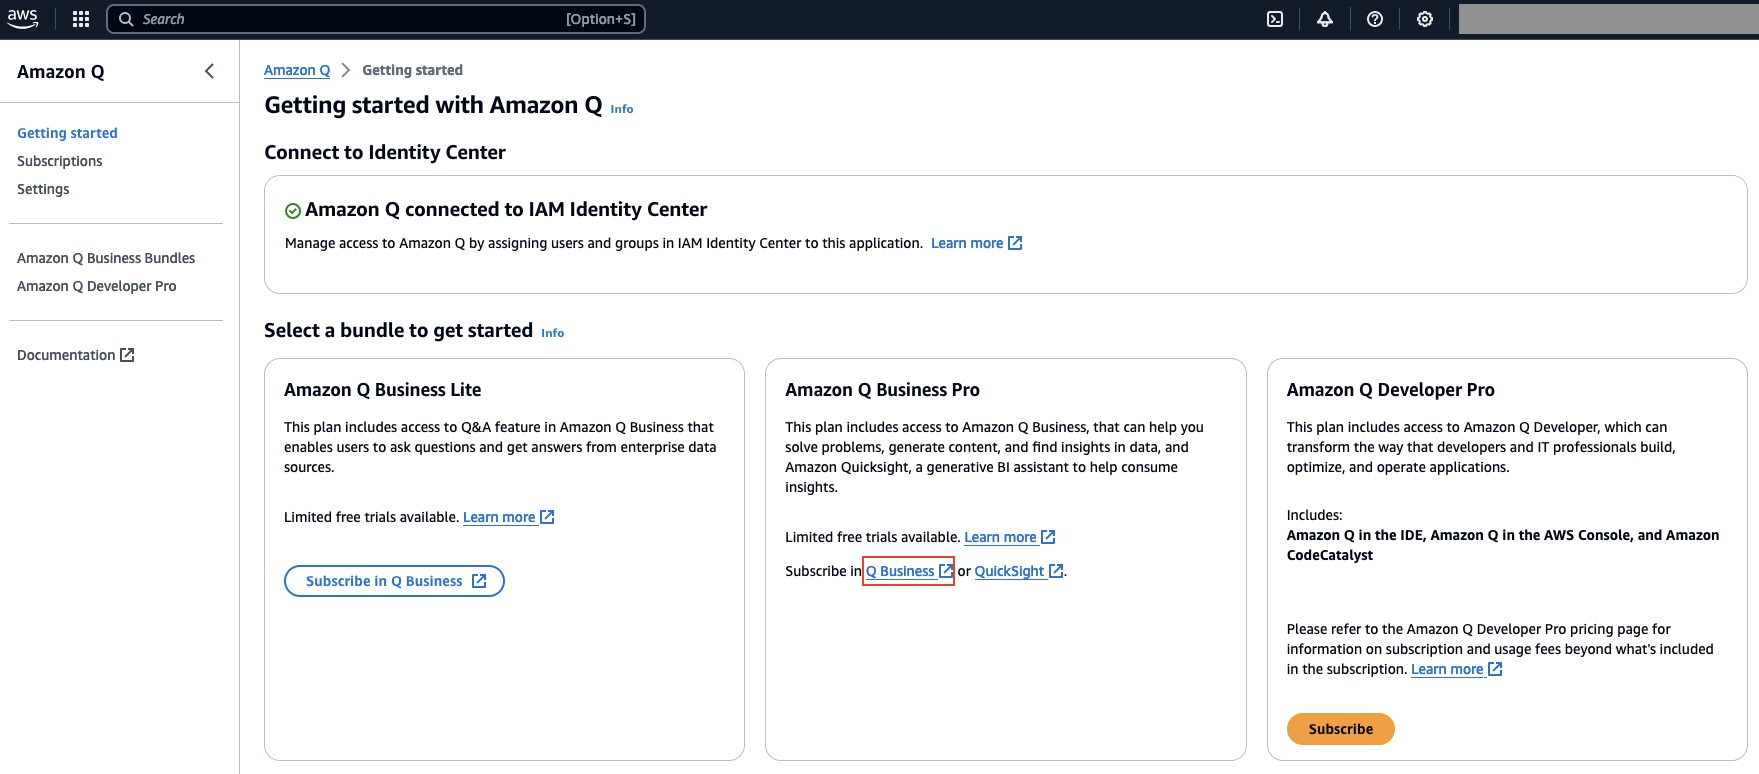Click the Amazon Q Business Pro heading
Viewport: 1759px width, 774px height.
[x=883, y=390]
